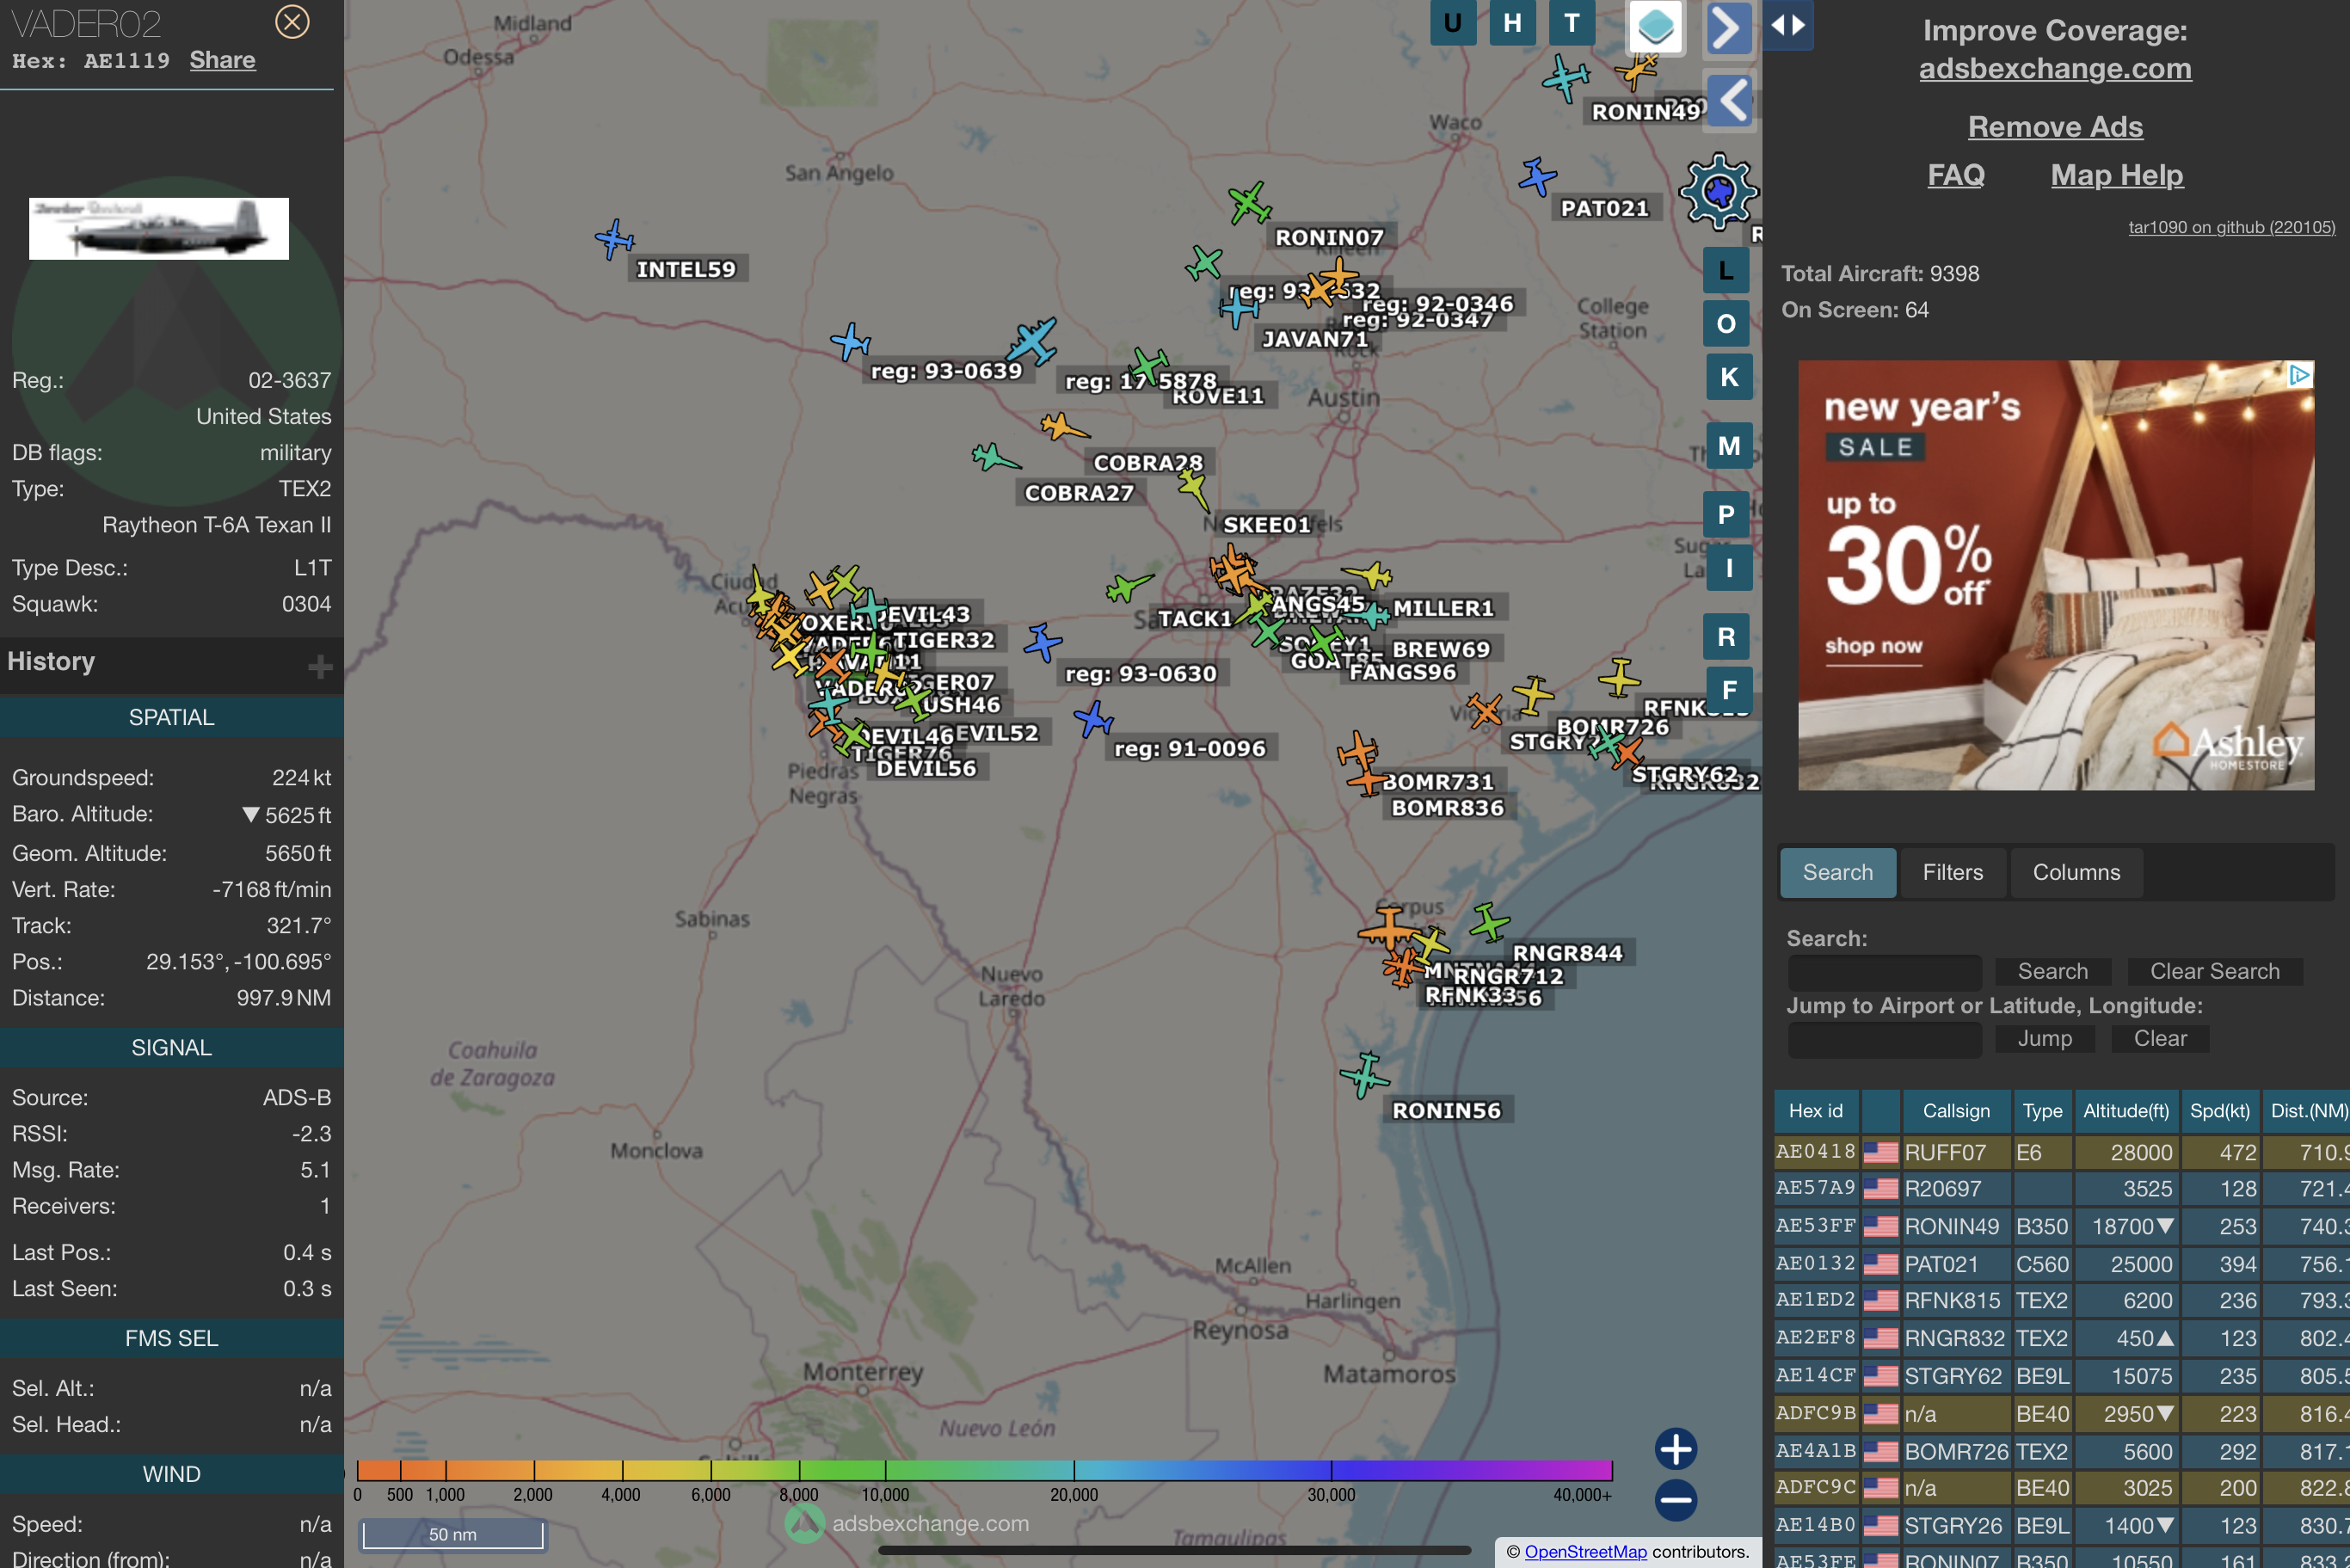This screenshot has height=1568, width=2350.
Task: Select the COBRA27 aircraft icon on map
Action: point(995,458)
